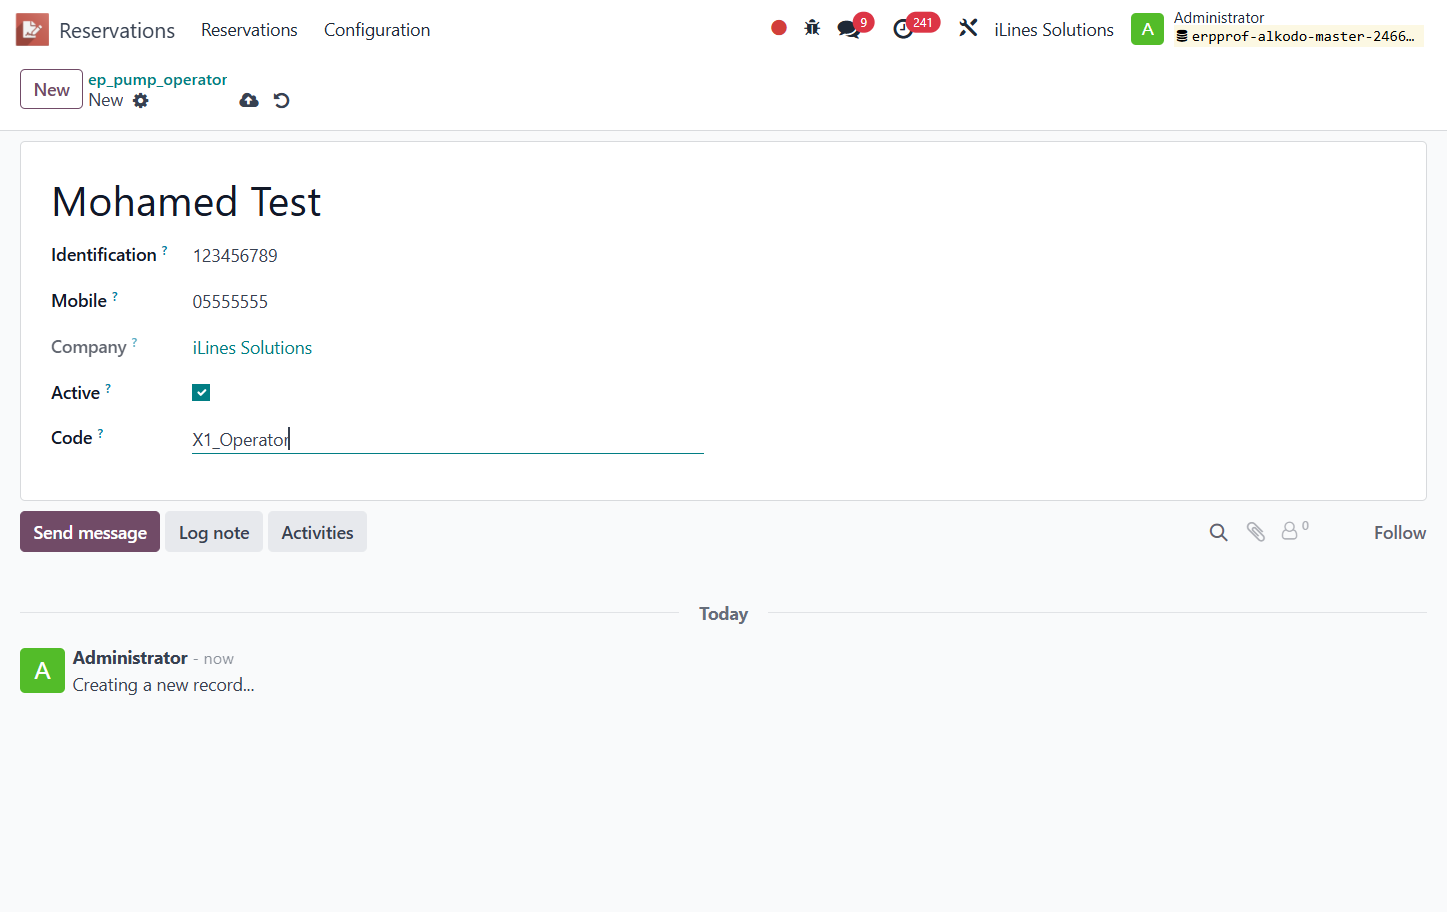Viewport: 1447px width, 912px height.
Task: Click the Administrator author name in chatter
Action: 130,658
